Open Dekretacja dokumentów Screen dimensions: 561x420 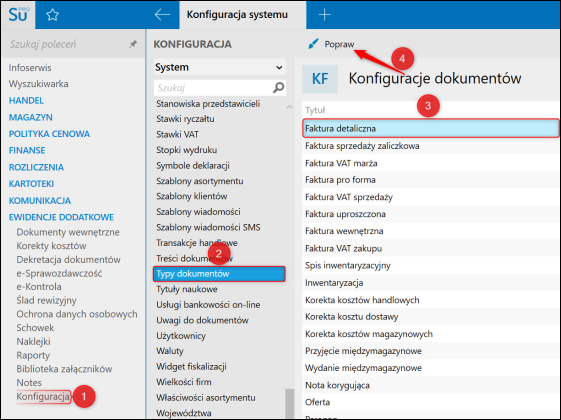(68, 259)
